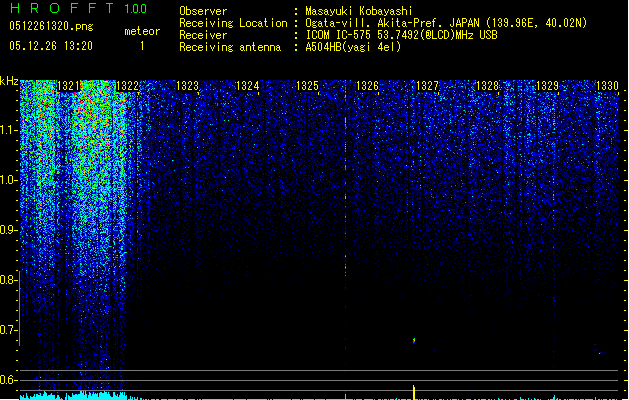629x400 pixels.
Task: Click the faint echo trace near 1330
Action: coord(599,349)
